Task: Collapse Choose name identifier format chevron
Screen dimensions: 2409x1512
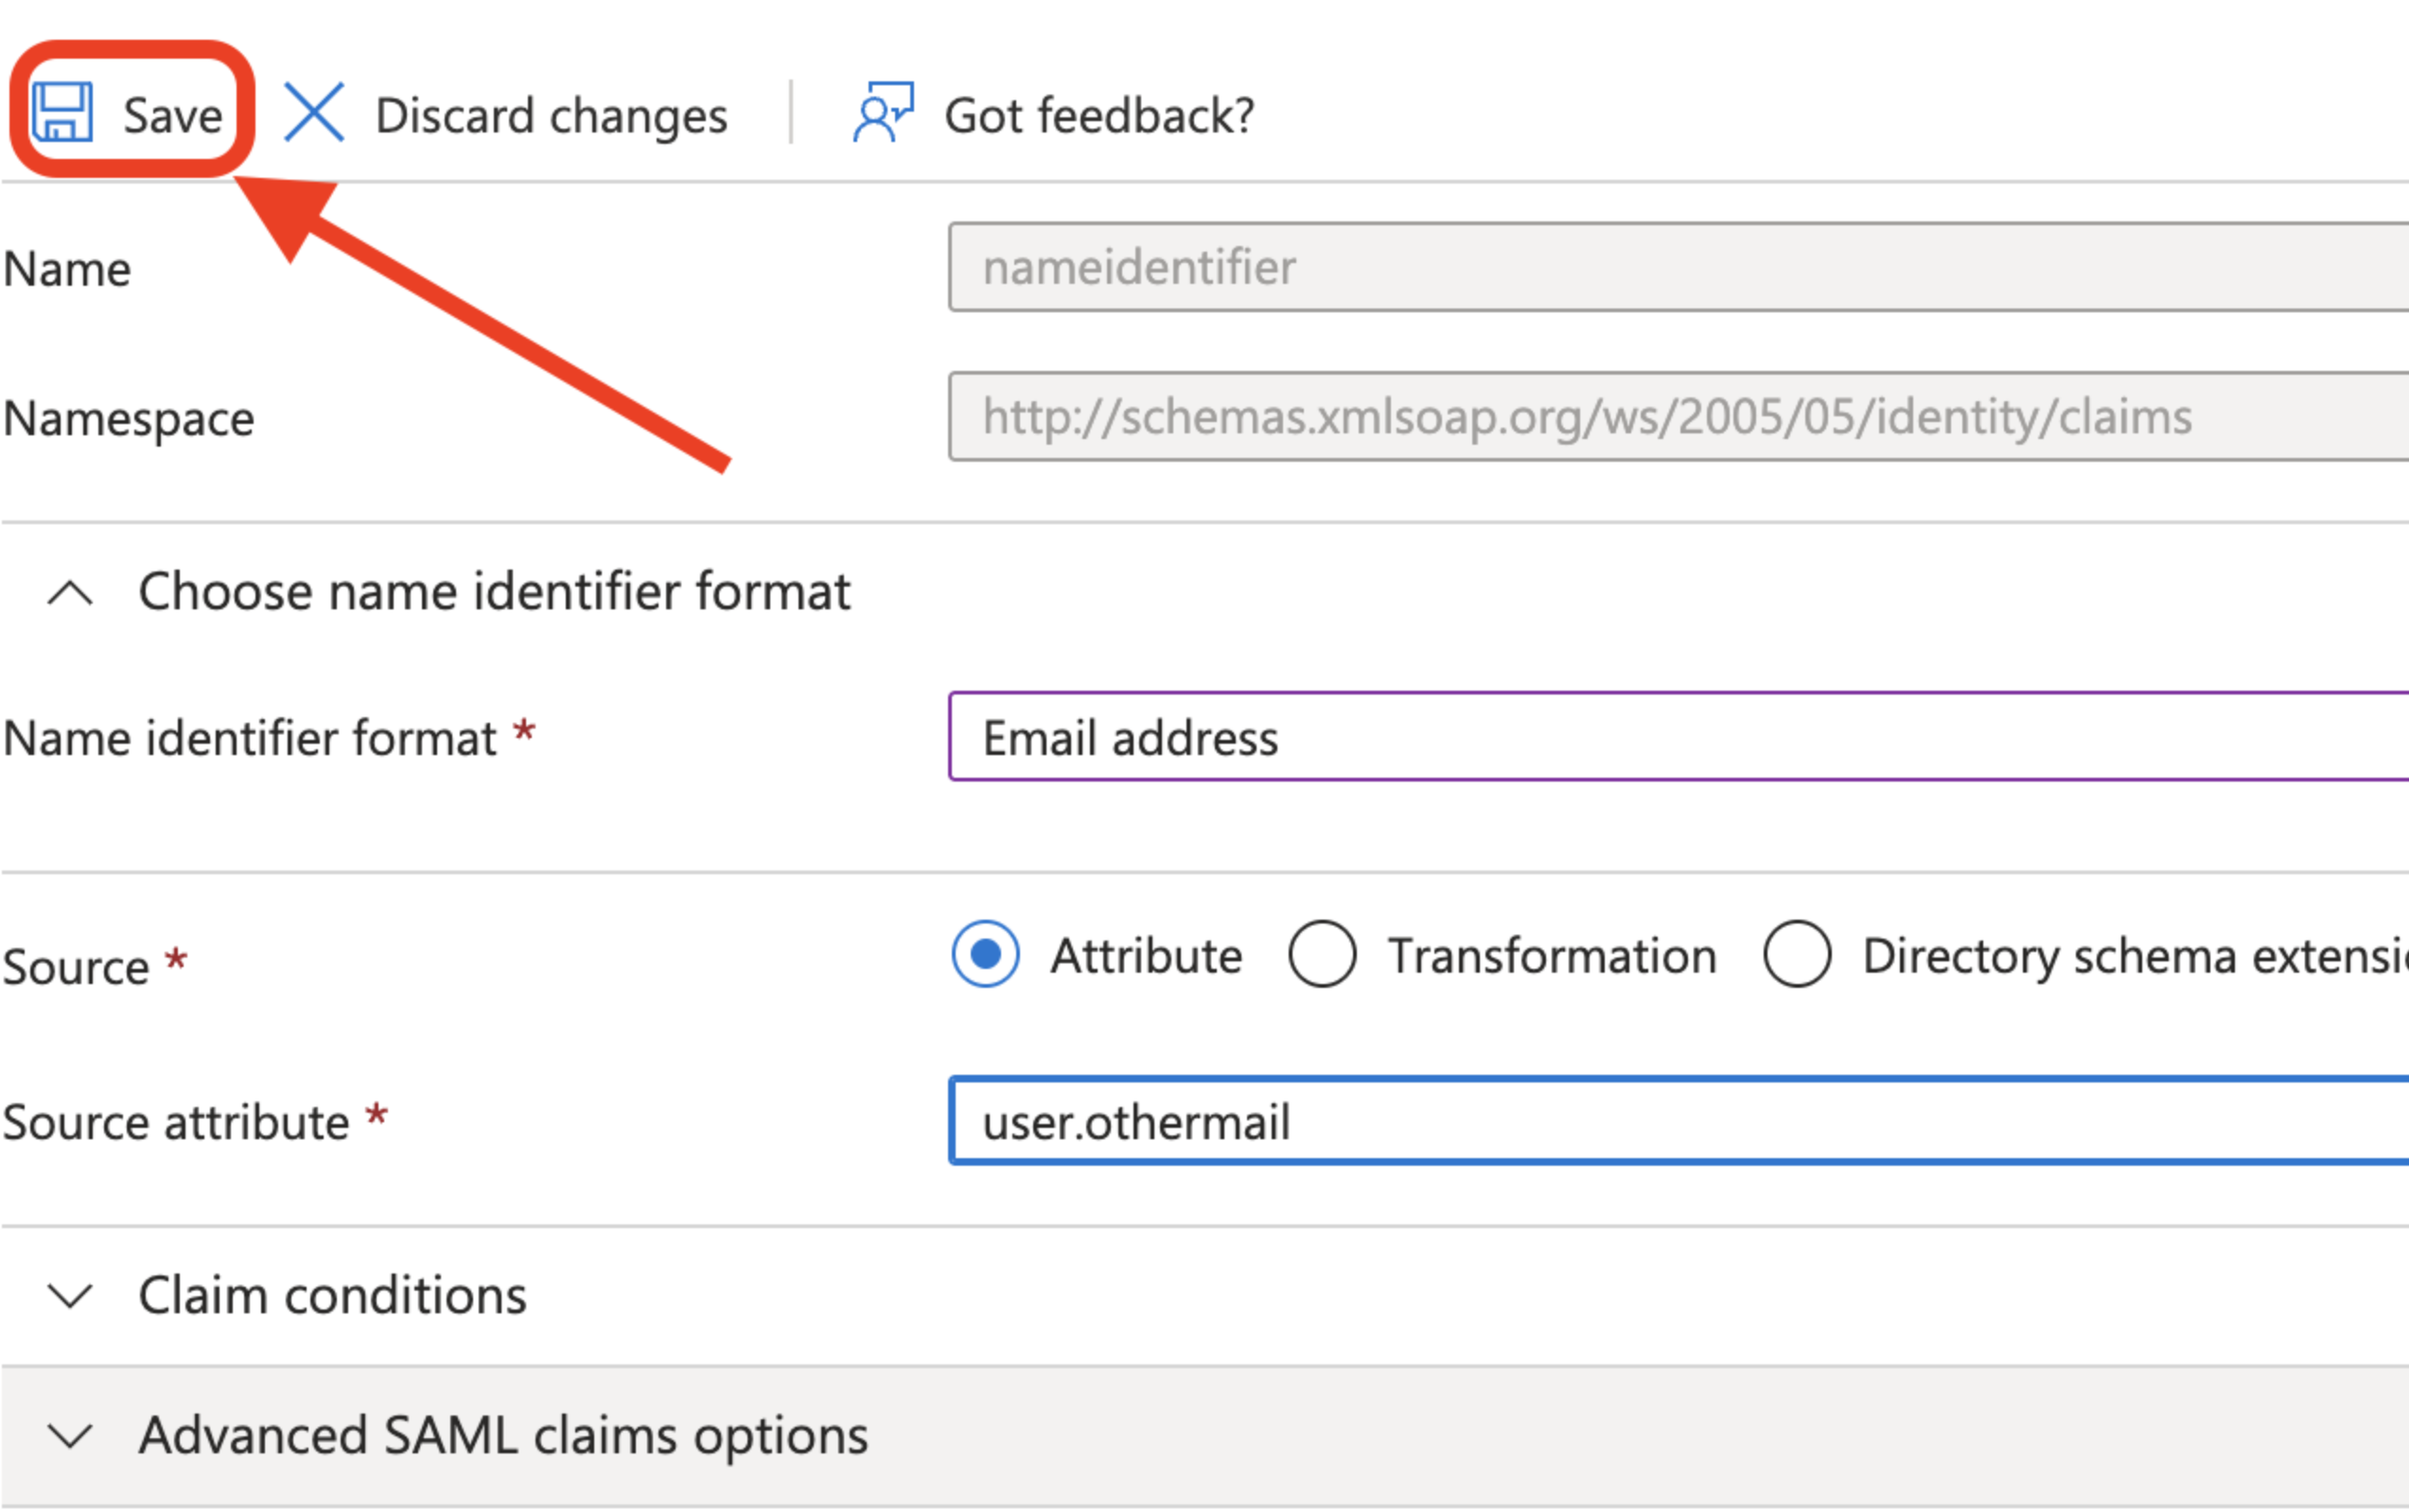Action: [70, 593]
